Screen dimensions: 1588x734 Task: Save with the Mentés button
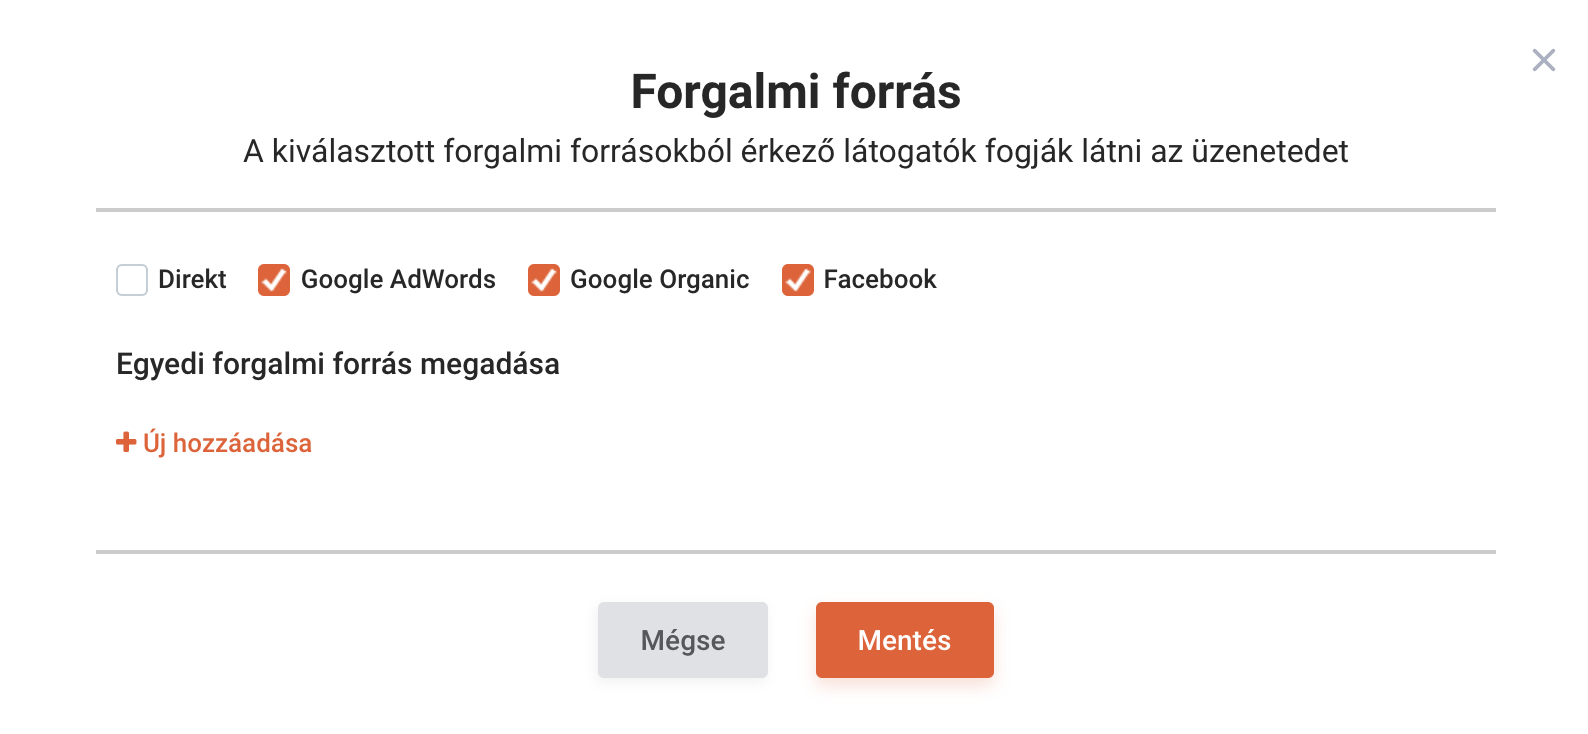pos(904,640)
